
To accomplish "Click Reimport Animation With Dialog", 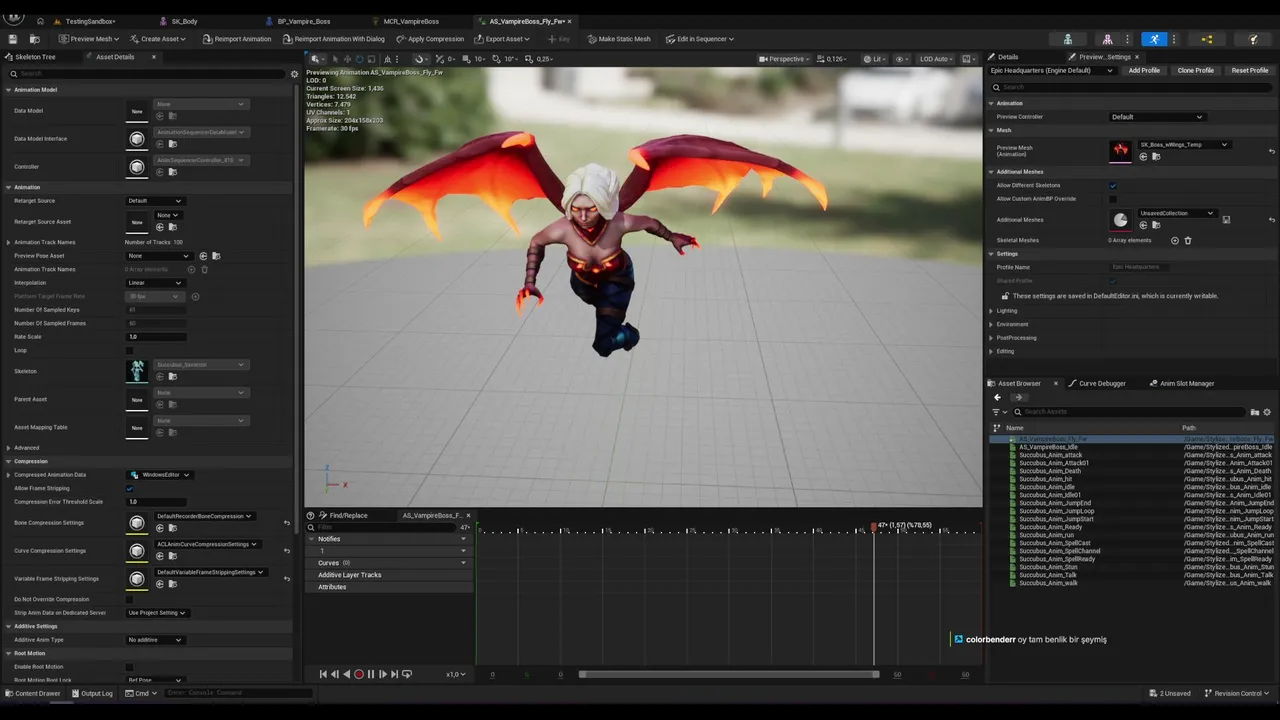I will pos(333,39).
